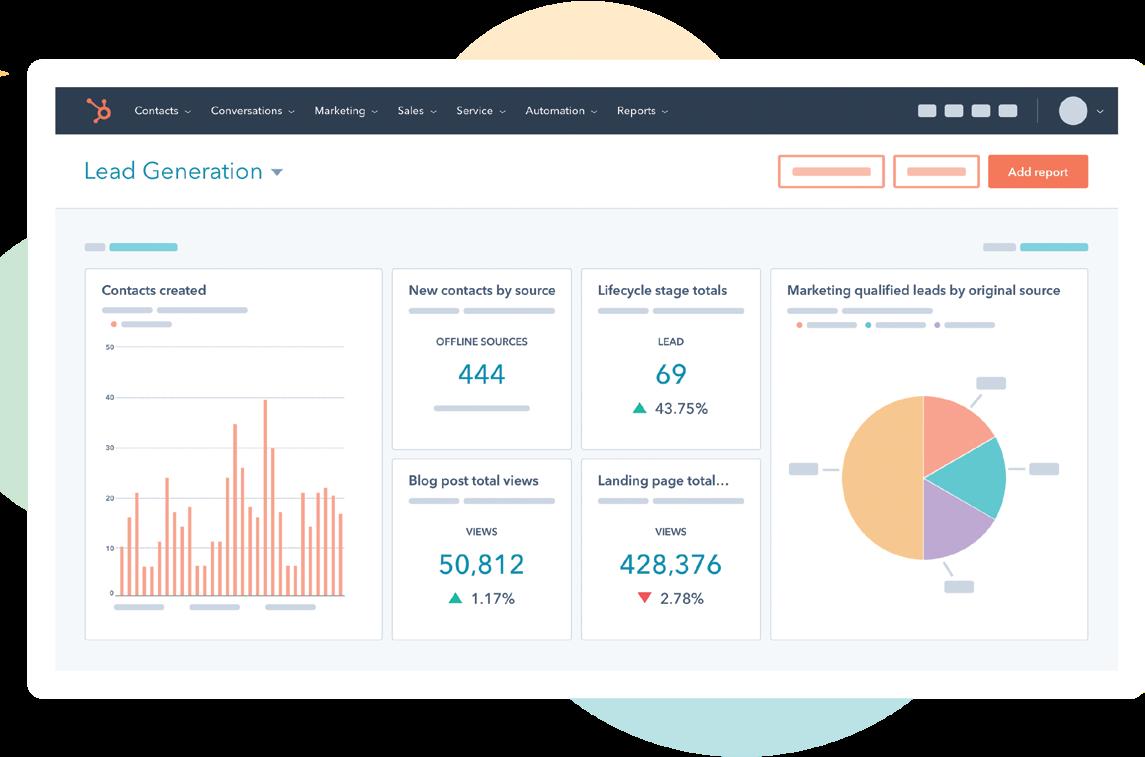1145x757 pixels.
Task: Open the user avatar profile icon
Action: point(1073,111)
